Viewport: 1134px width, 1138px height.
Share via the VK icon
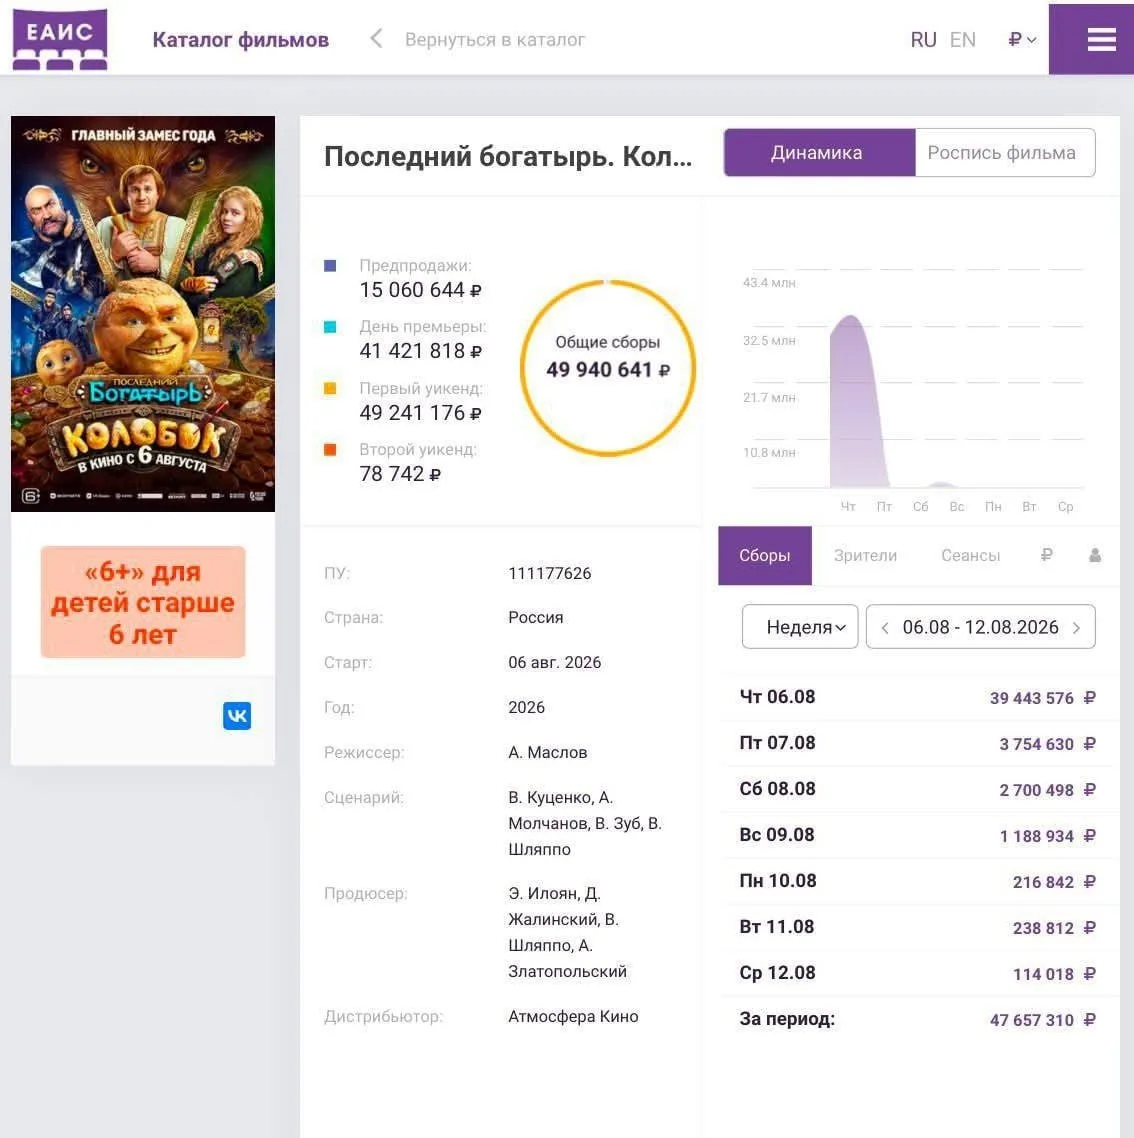pyautogui.click(x=237, y=716)
